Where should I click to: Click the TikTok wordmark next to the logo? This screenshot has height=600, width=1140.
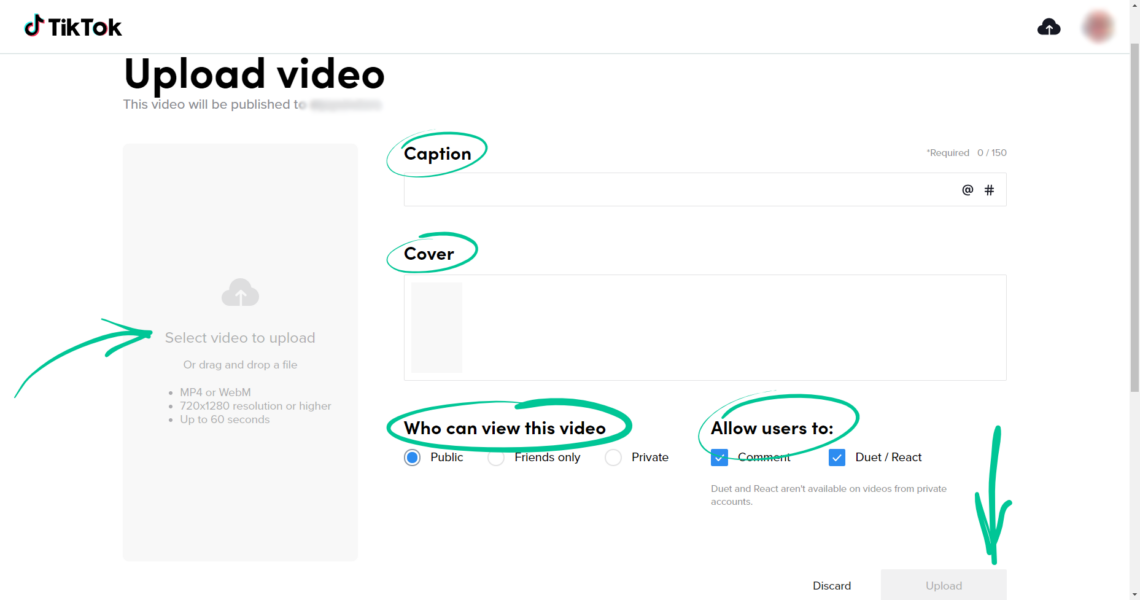coord(85,26)
